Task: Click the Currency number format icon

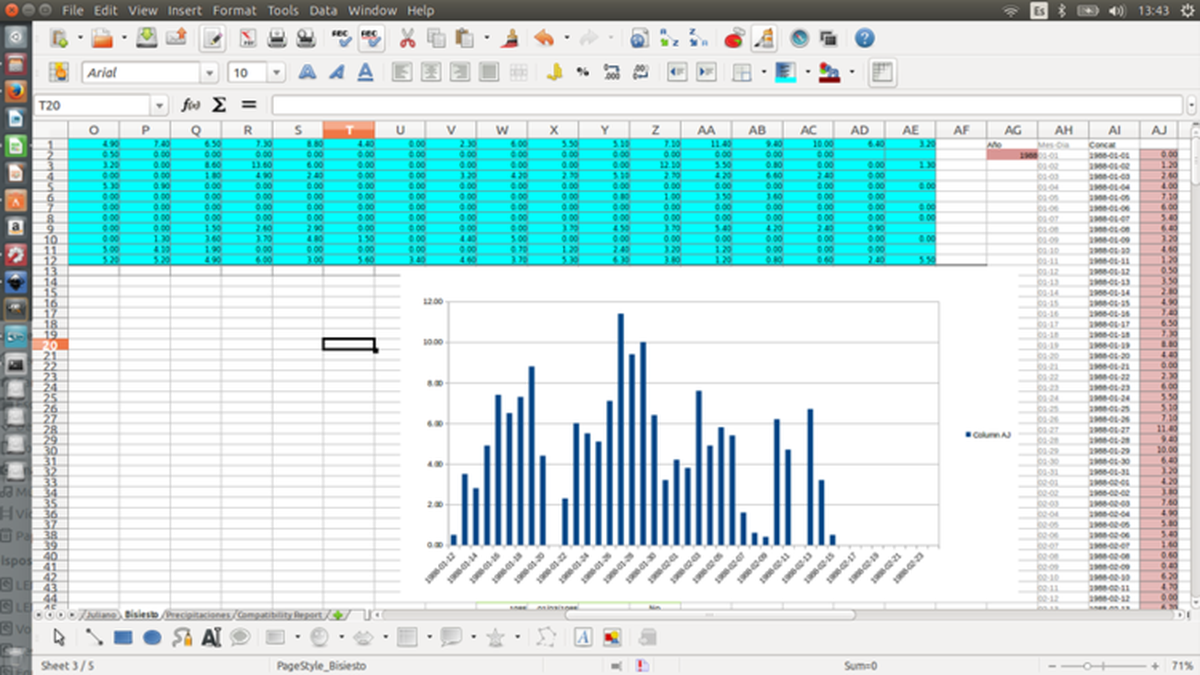Action: [553, 72]
